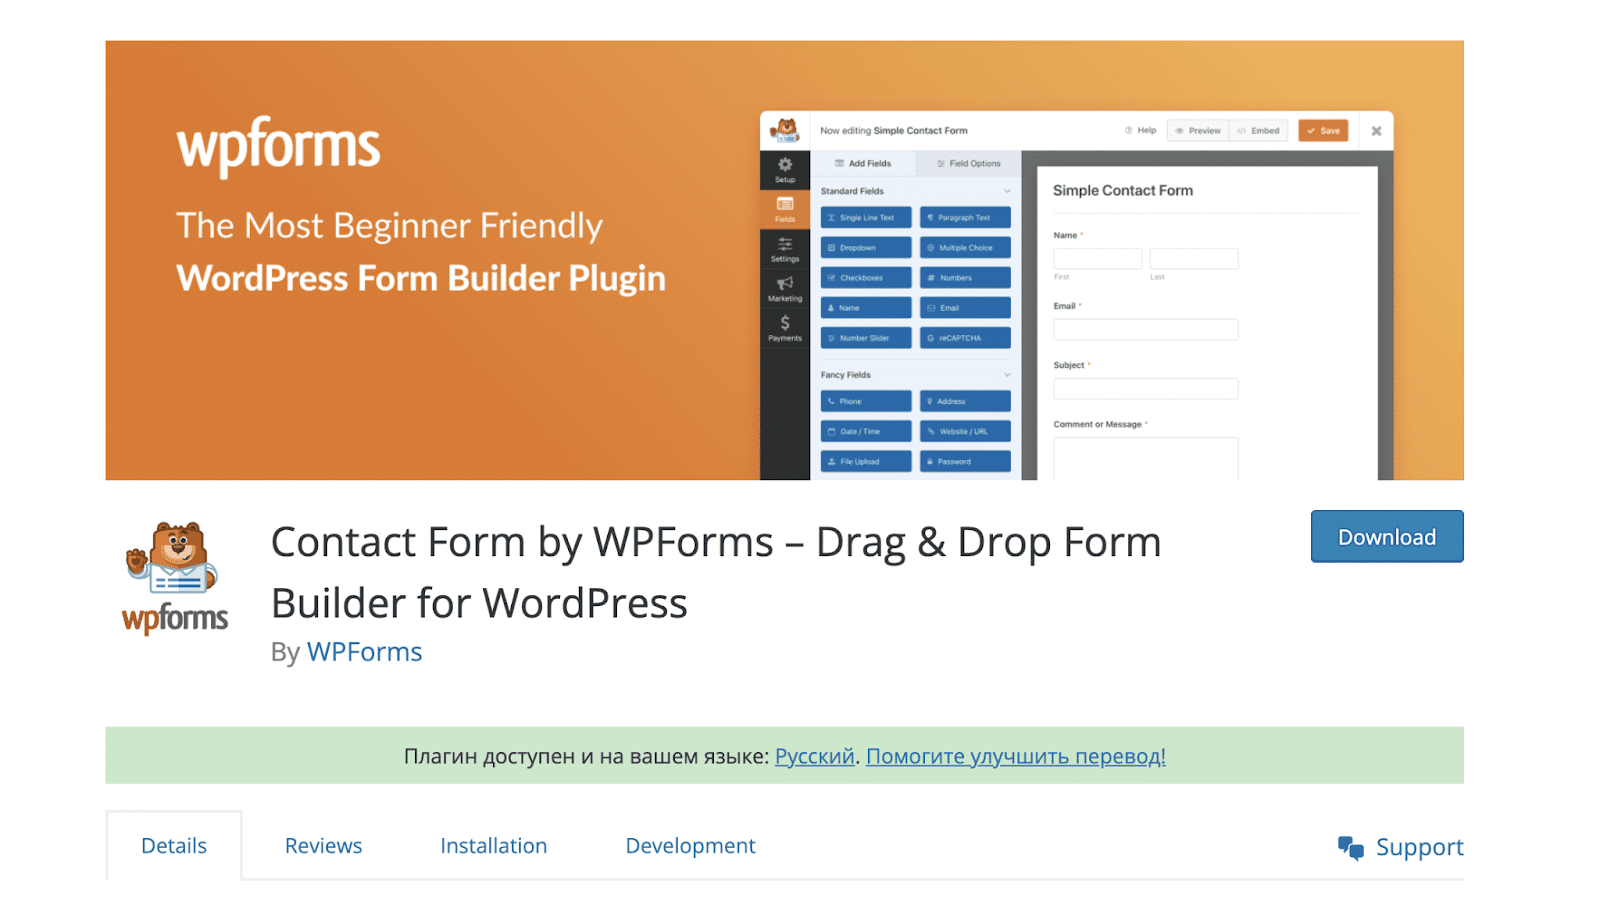Click the Русский language link
Viewport: 1600px width, 909px height.
[x=815, y=756]
